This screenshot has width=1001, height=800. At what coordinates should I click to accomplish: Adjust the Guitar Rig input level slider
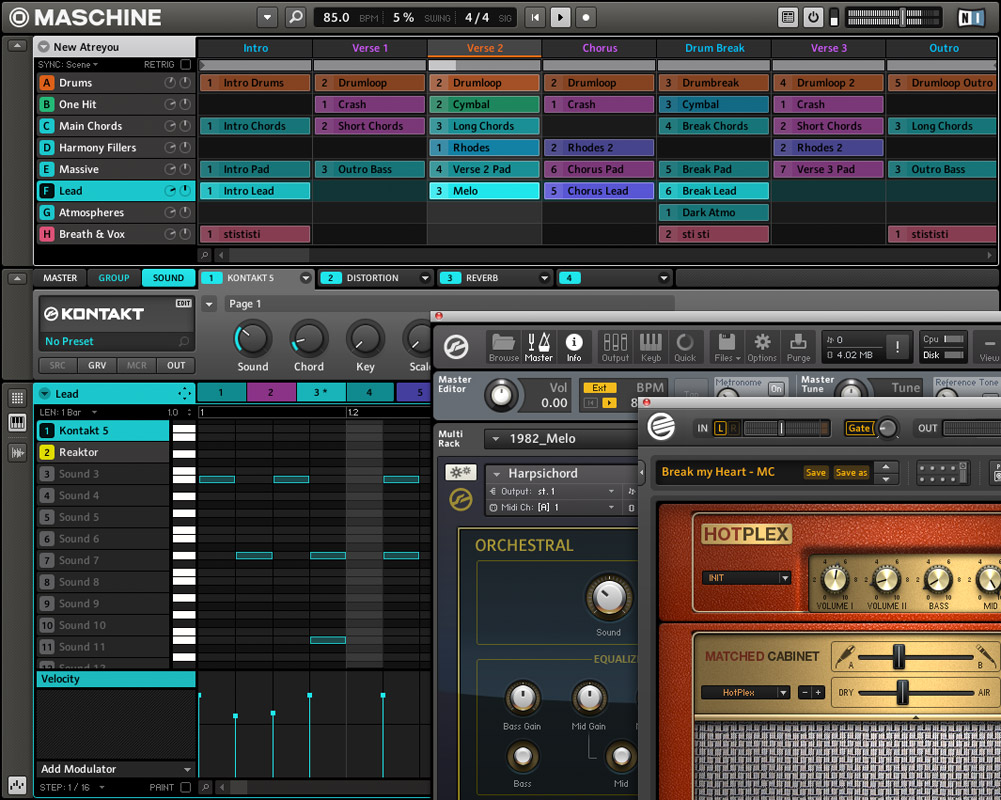coord(780,428)
